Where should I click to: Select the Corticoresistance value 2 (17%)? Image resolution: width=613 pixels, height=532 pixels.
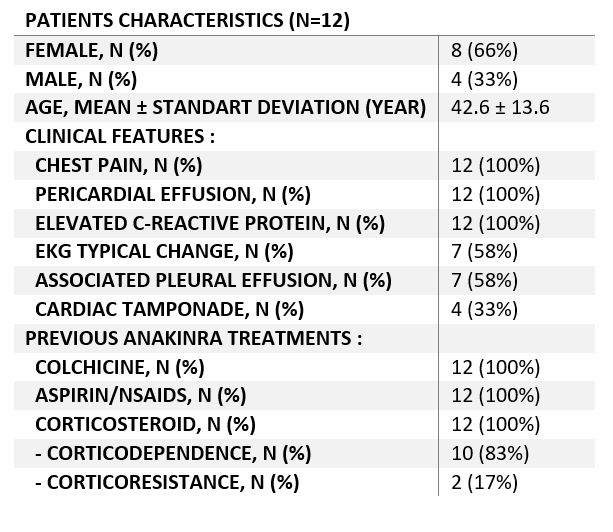(484, 483)
